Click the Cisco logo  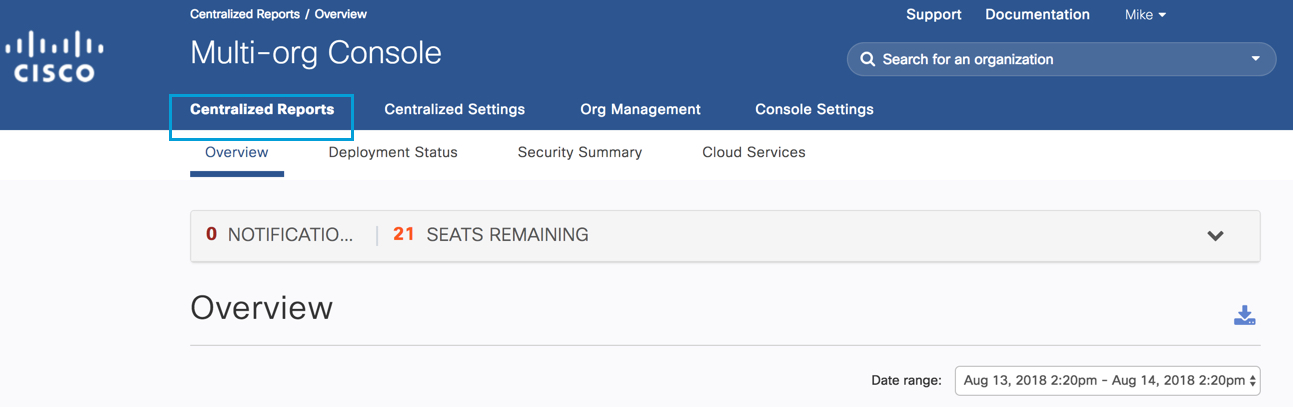55,57
